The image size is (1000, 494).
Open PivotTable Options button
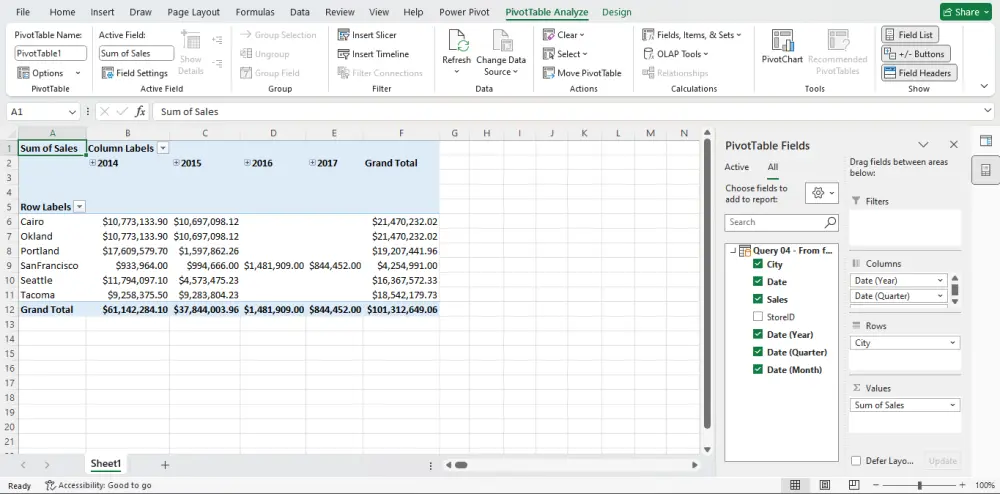pos(48,73)
